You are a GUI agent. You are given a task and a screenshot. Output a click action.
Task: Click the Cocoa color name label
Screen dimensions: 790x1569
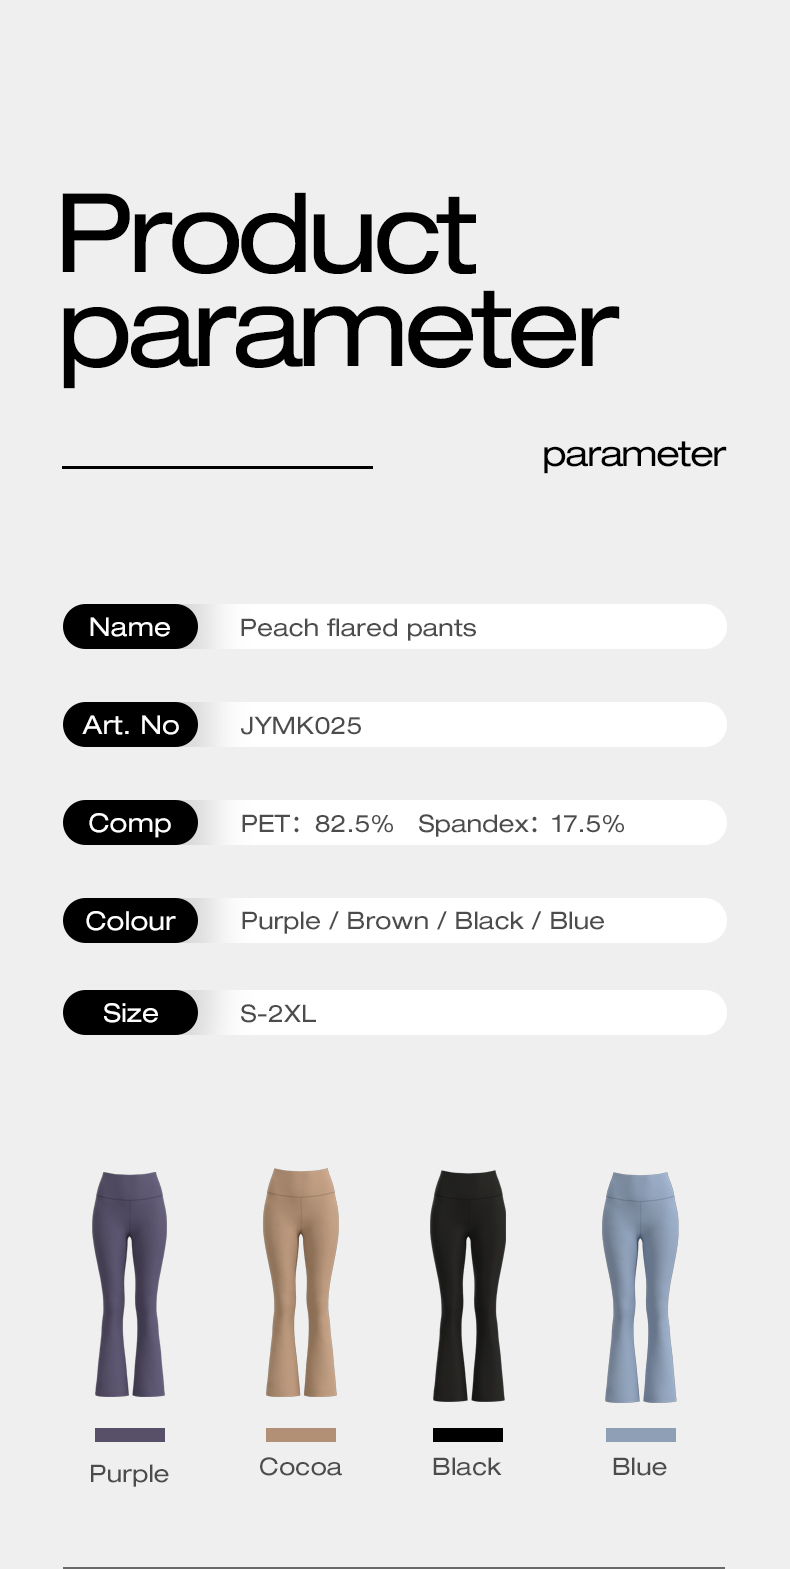tap(301, 1467)
